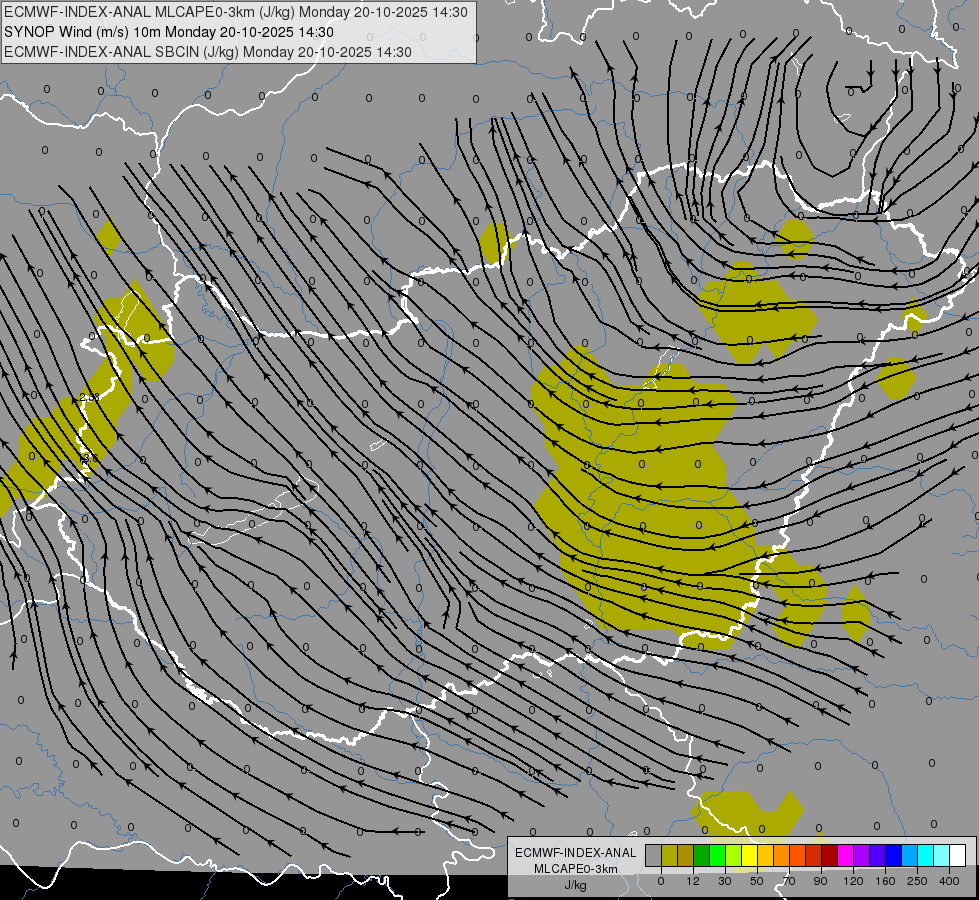Select the gray legend swatch below 0
The width and height of the screenshot is (979, 900).
point(654,855)
